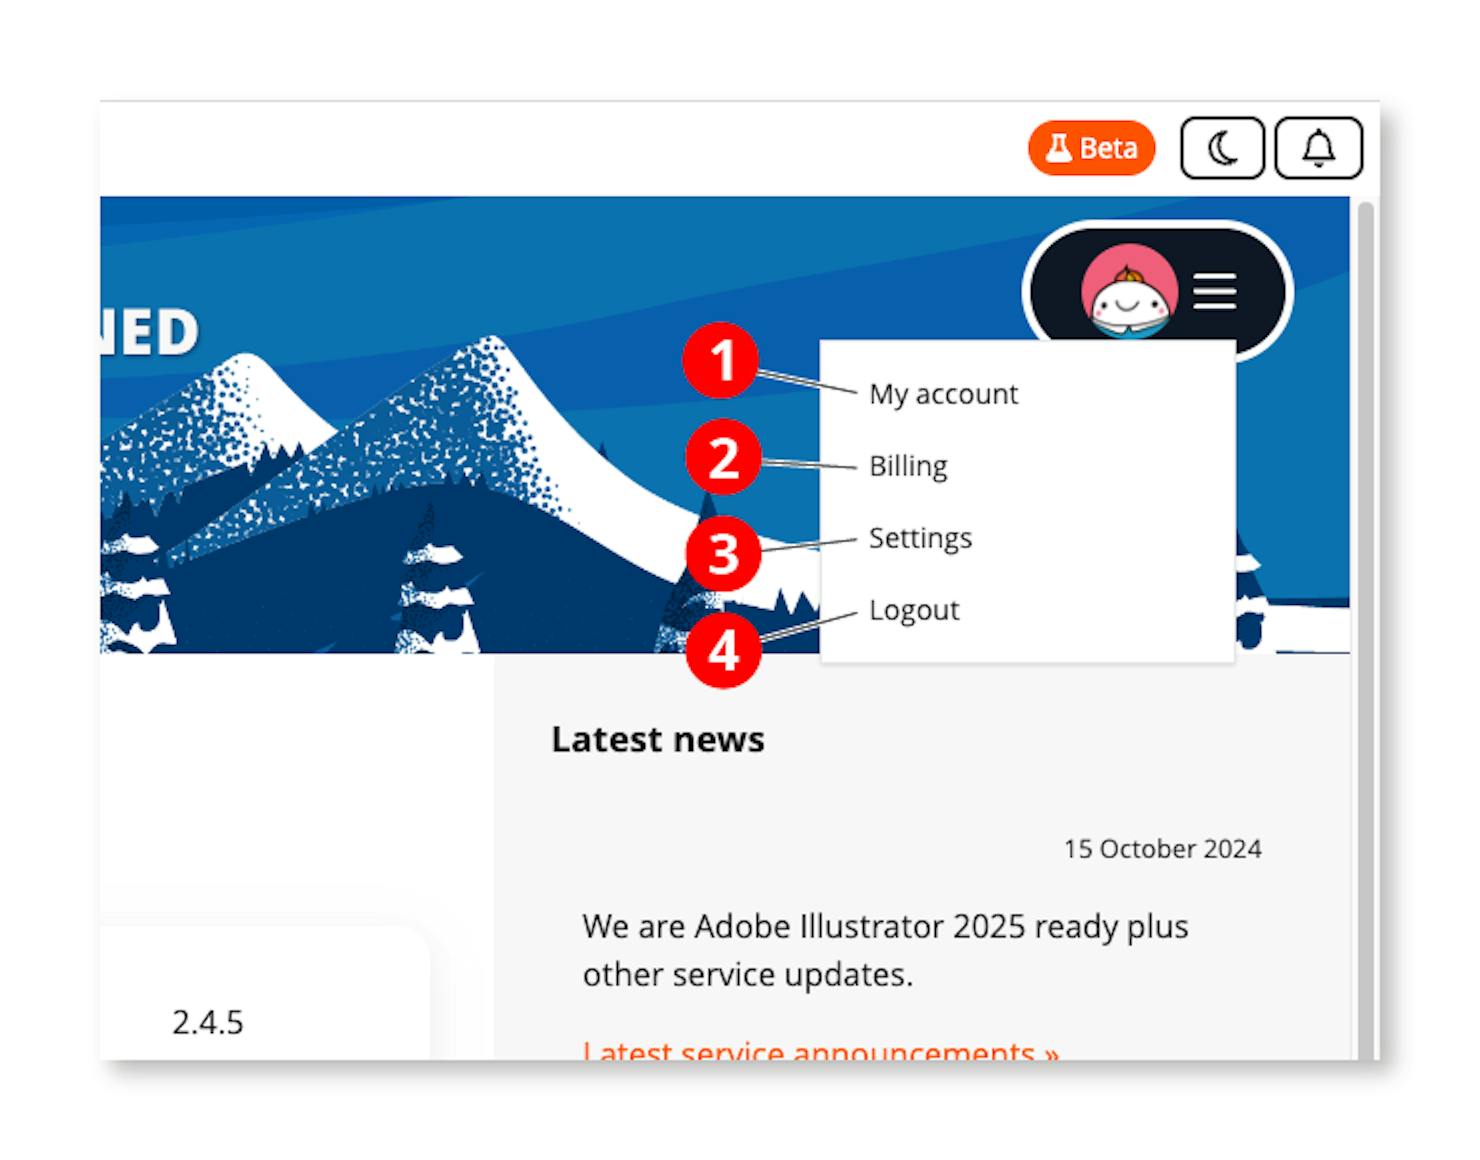Toggle night theme using the crescent button
This screenshot has width=1480, height=1160.
[1224, 147]
